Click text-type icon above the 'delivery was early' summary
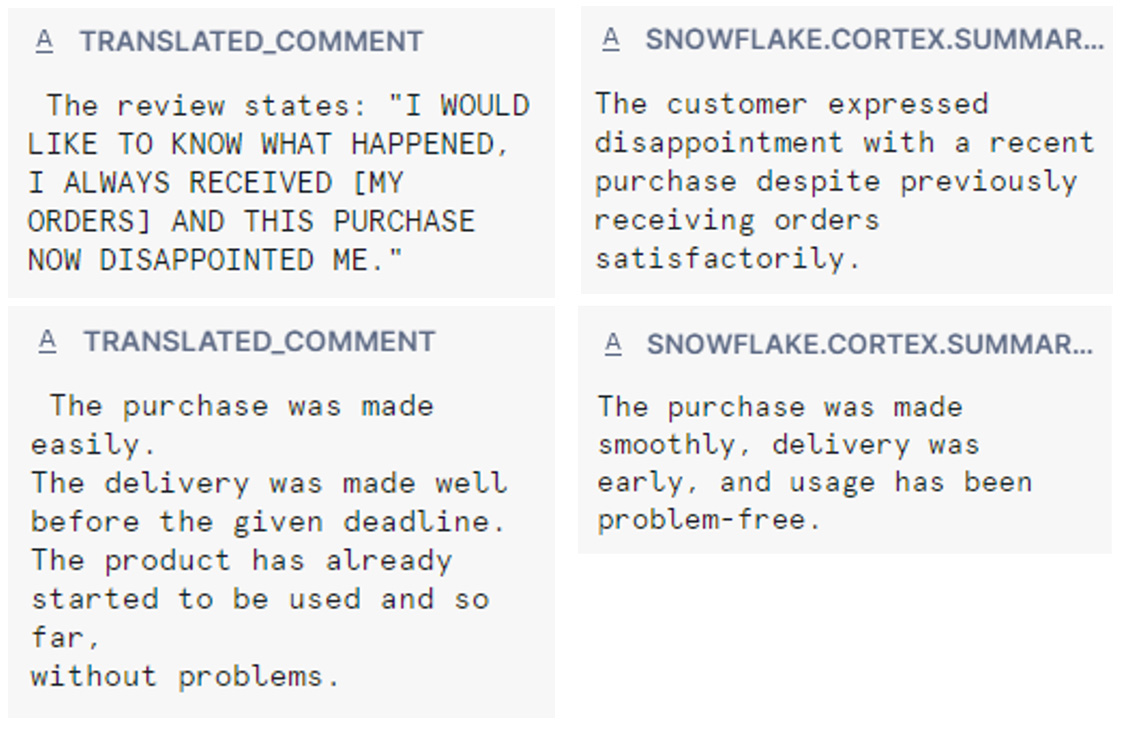1125x730 pixels. point(613,345)
